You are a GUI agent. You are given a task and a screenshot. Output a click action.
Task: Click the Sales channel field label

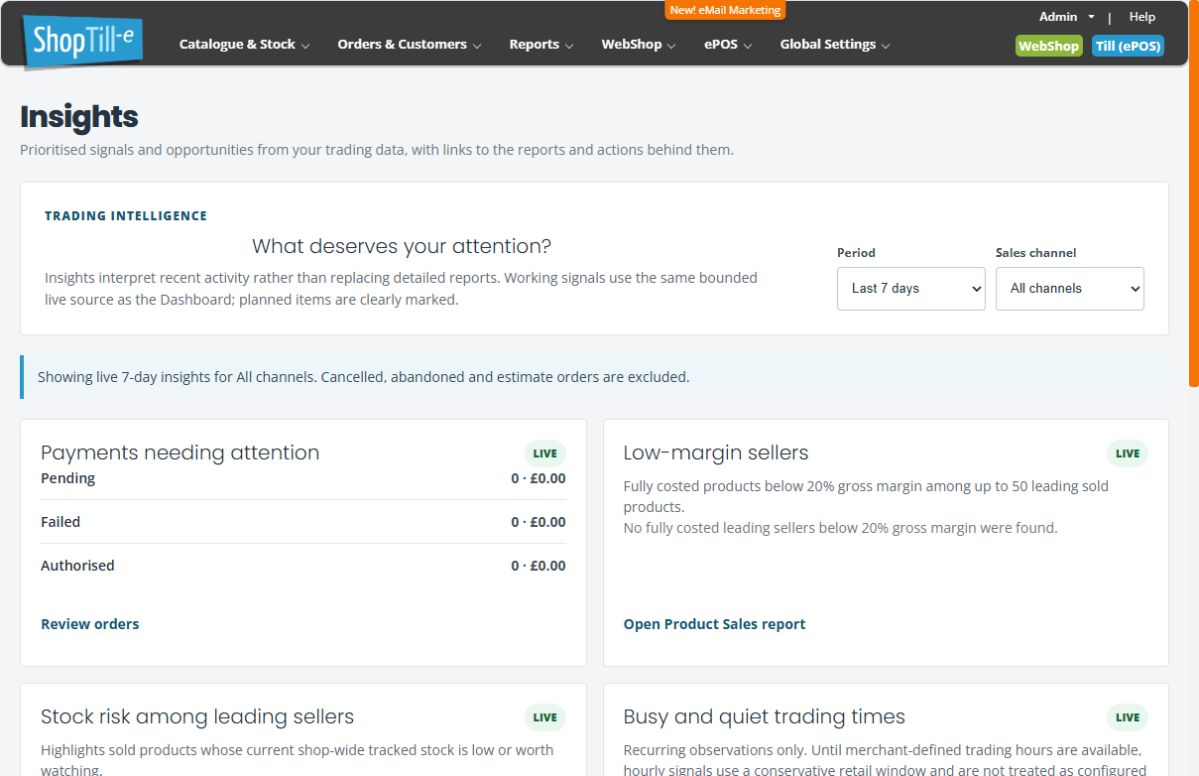[1035, 252]
